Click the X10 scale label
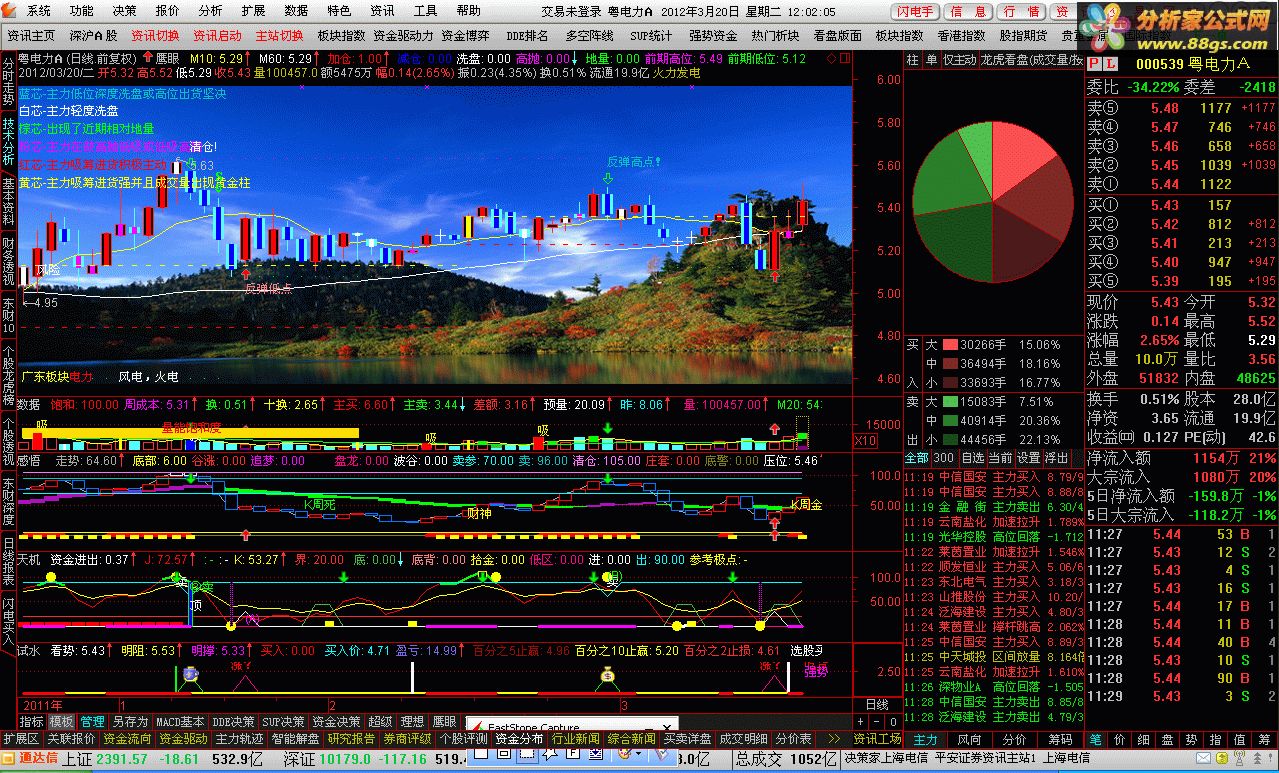Image resolution: width=1279 pixels, height=773 pixels. 865,440
